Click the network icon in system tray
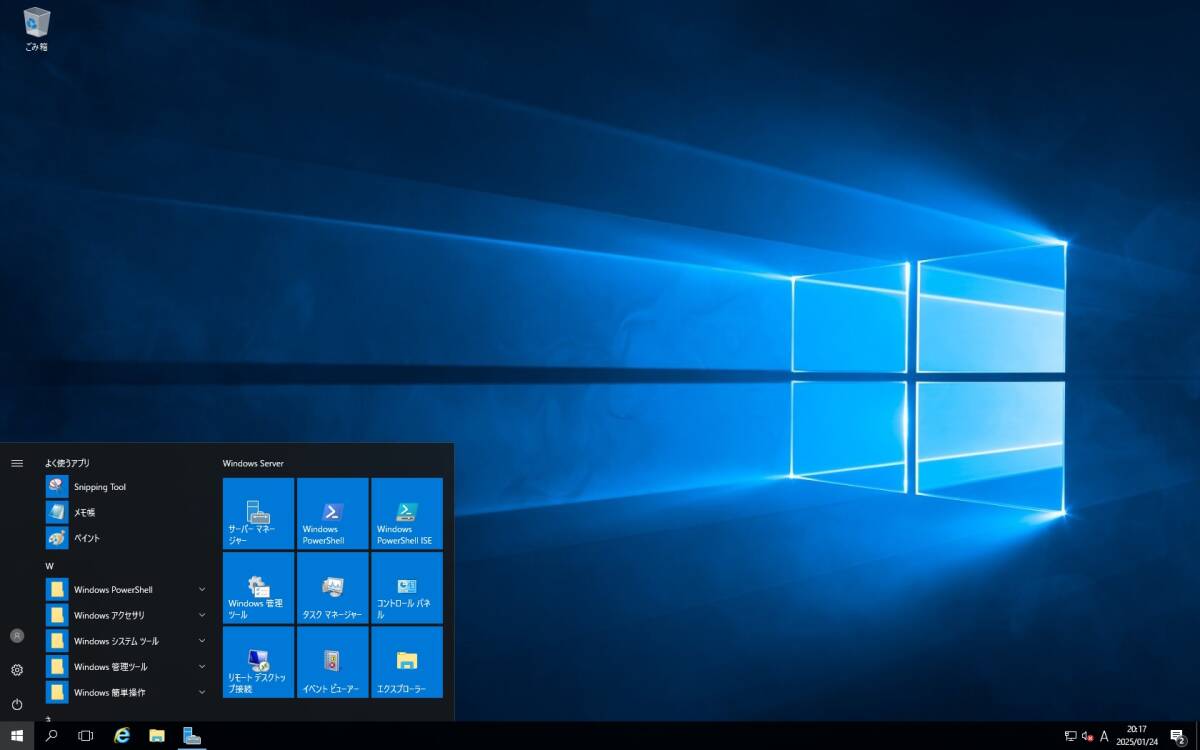Screen dimensions: 1200x750 (x=1071, y=736)
